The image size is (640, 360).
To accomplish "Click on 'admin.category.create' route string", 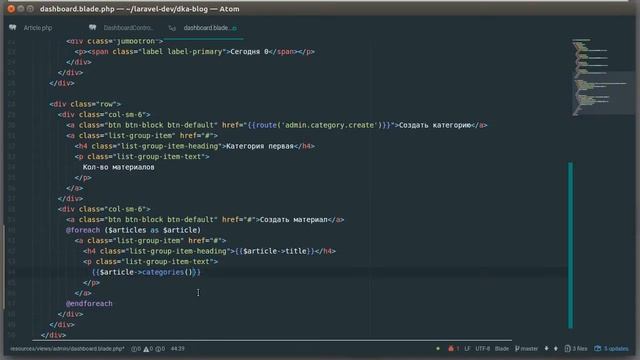I will click(x=329, y=125).
